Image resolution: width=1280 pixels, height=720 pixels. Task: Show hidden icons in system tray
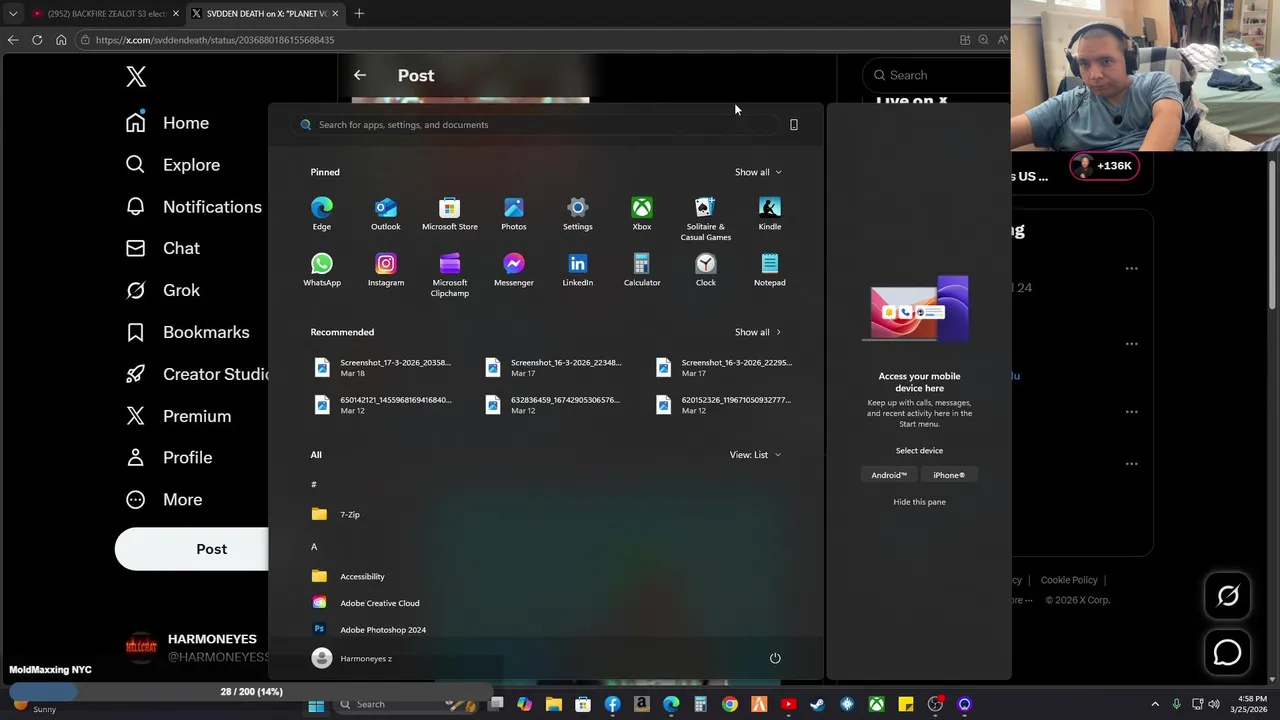1155,705
